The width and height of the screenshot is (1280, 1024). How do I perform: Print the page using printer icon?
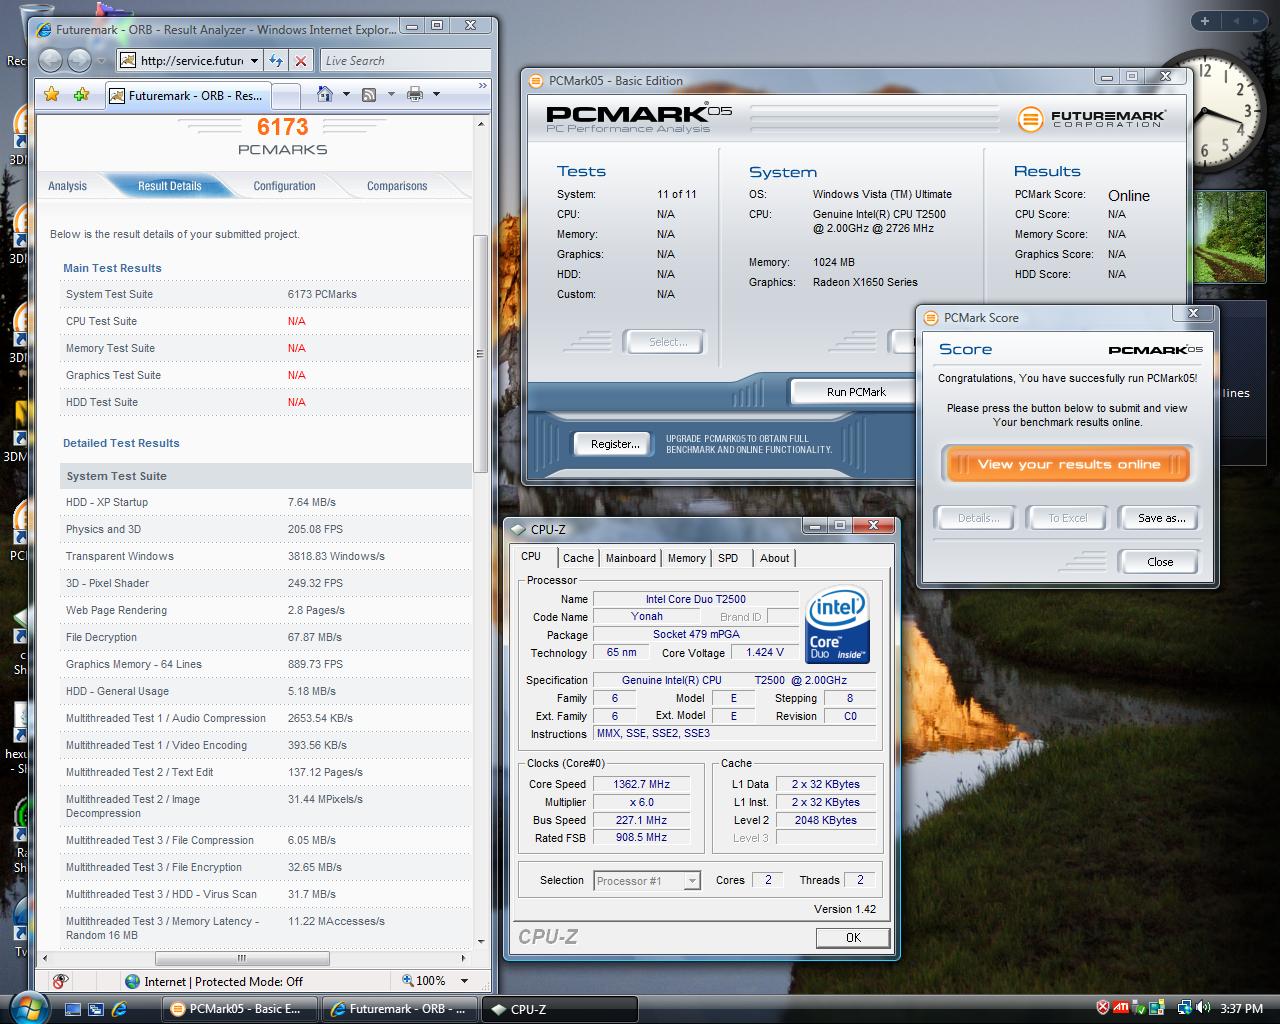[x=415, y=94]
